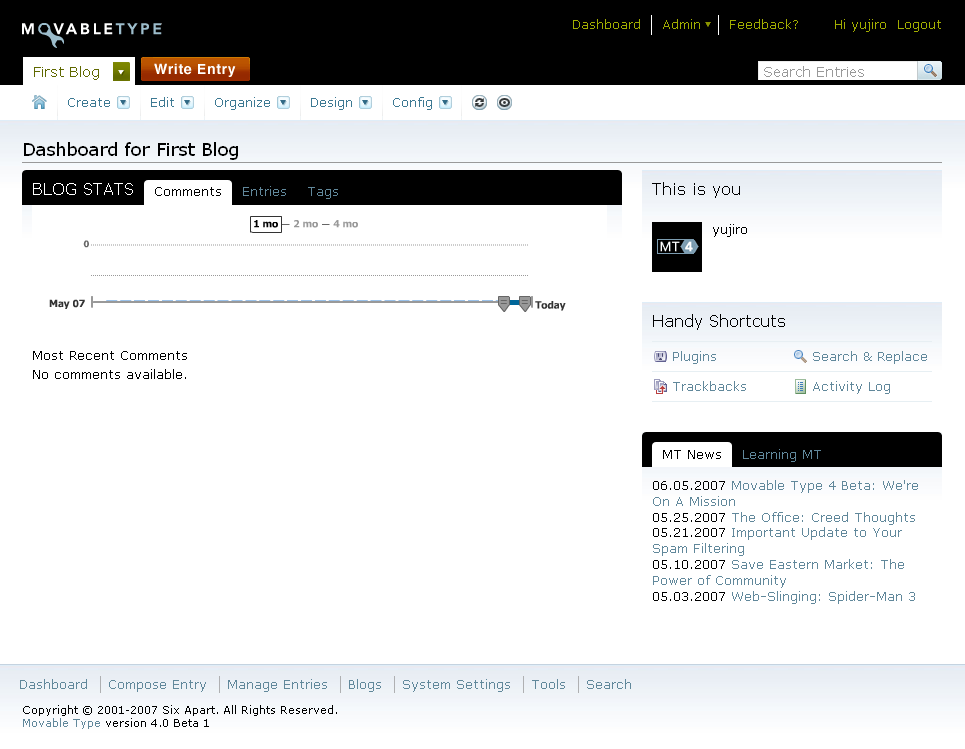965x749 pixels.
Task: Click the Logout link
Action: [x=919, y=25]
